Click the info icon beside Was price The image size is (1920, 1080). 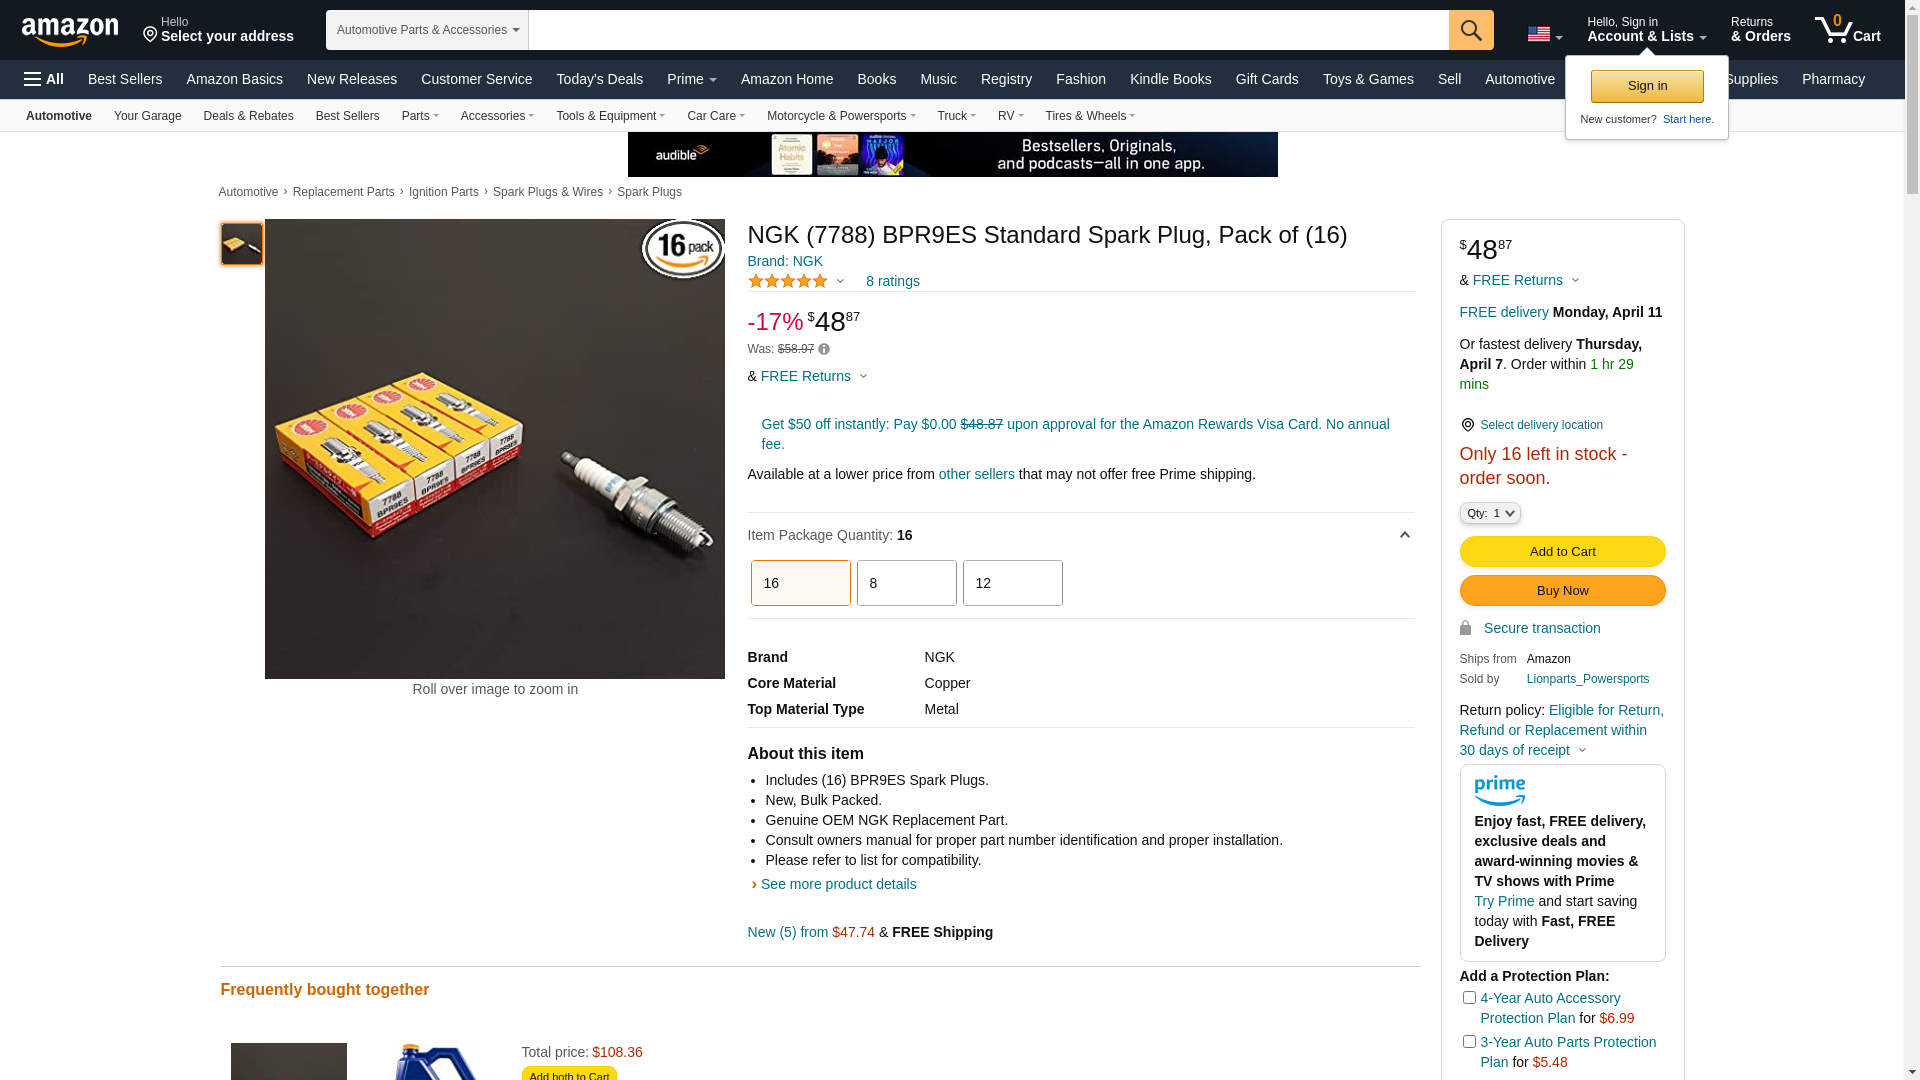tap(824, 349)
